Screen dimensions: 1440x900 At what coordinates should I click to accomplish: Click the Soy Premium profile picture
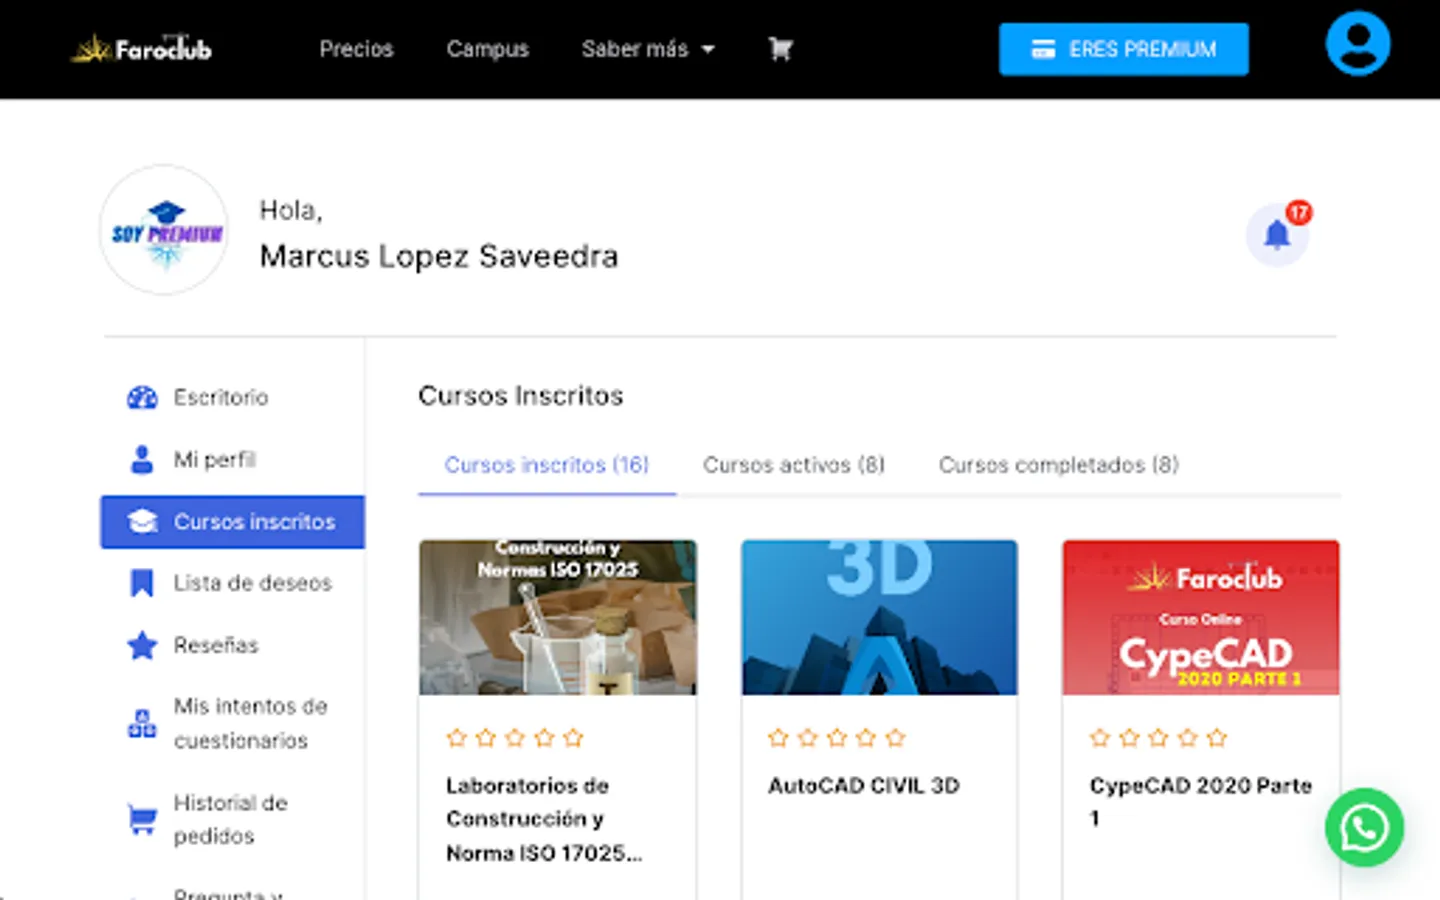(164, 230)
